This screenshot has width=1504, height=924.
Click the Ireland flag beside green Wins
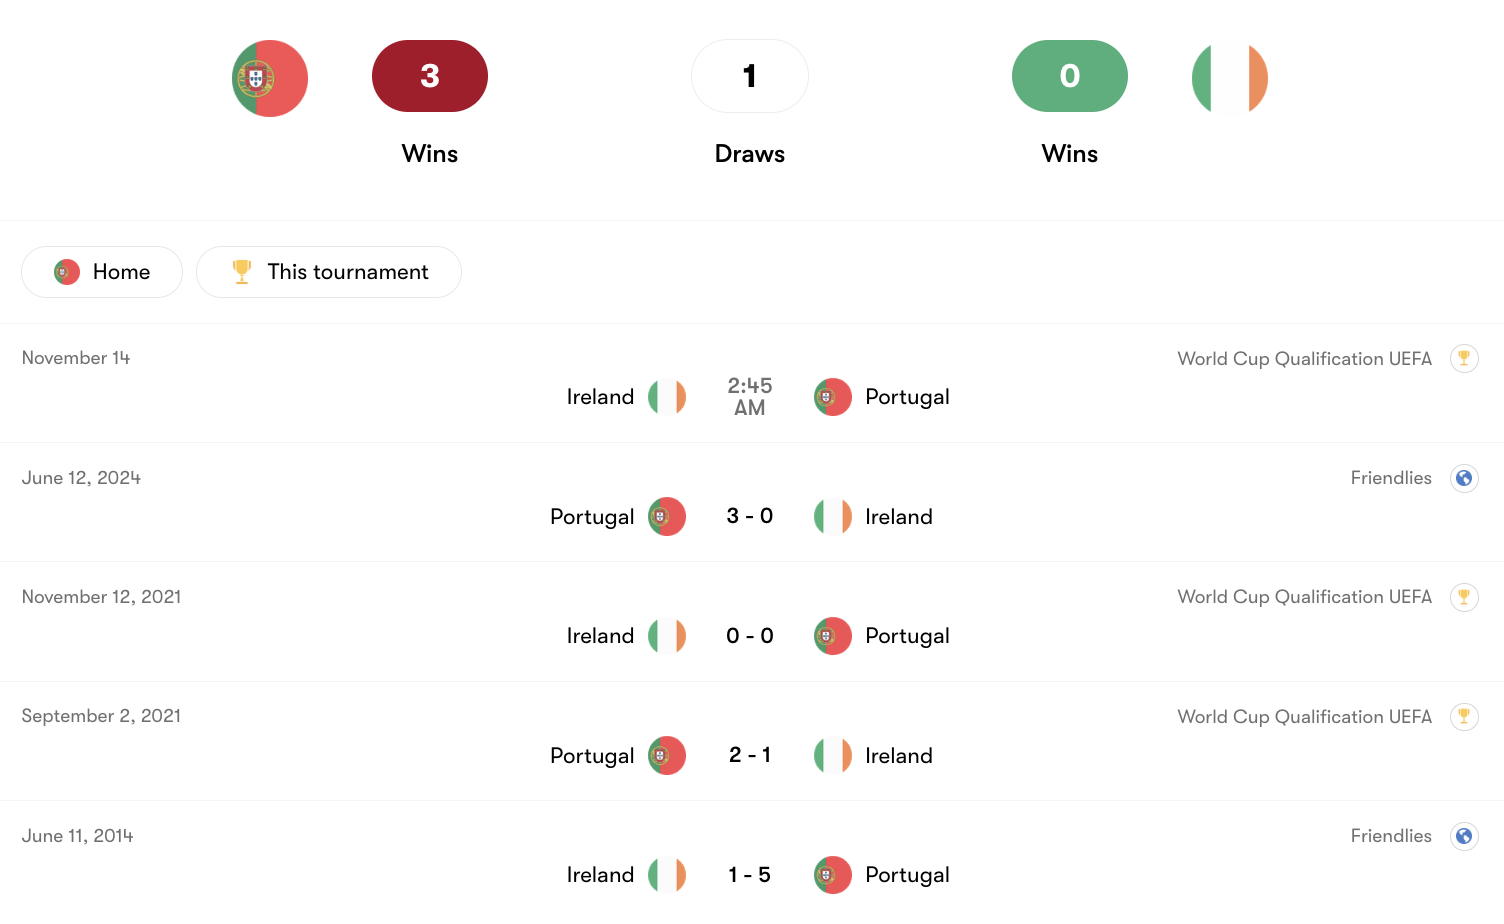[x=1229, y=78]
